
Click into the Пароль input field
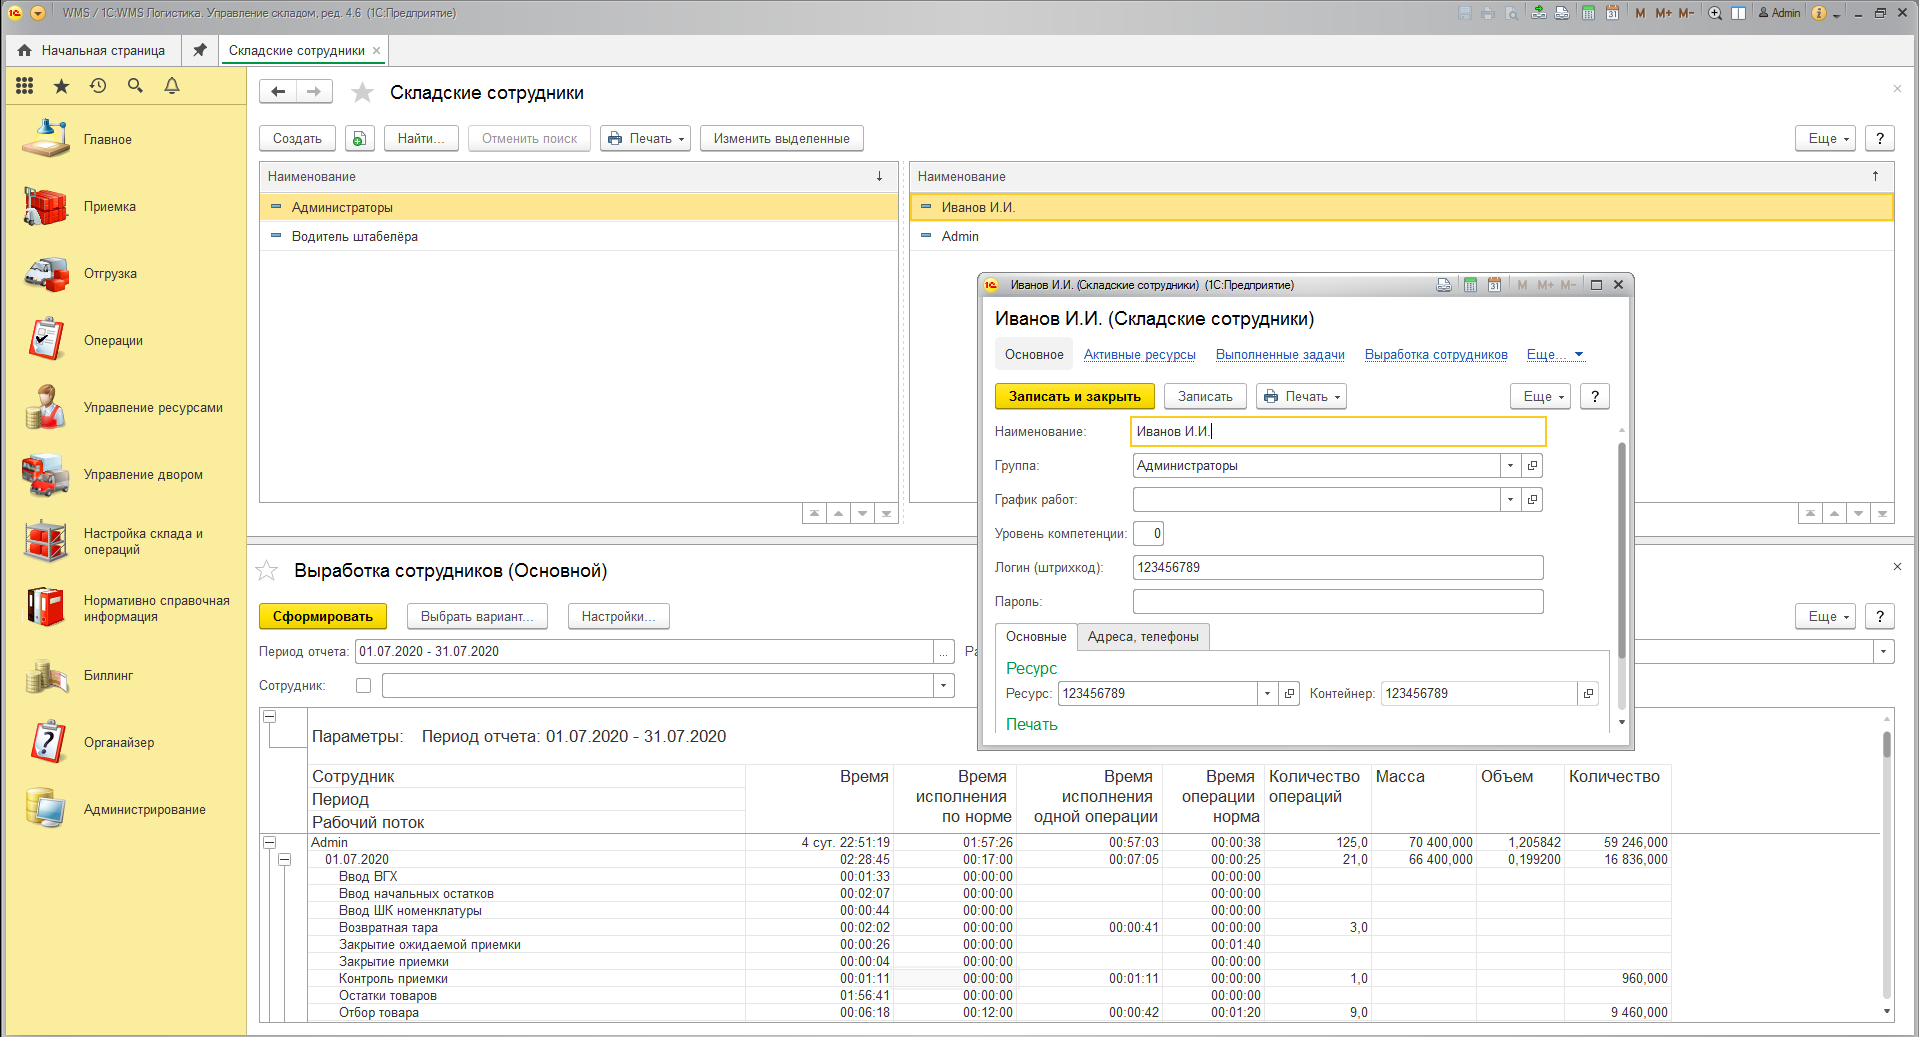click(x=1337, y=602)
